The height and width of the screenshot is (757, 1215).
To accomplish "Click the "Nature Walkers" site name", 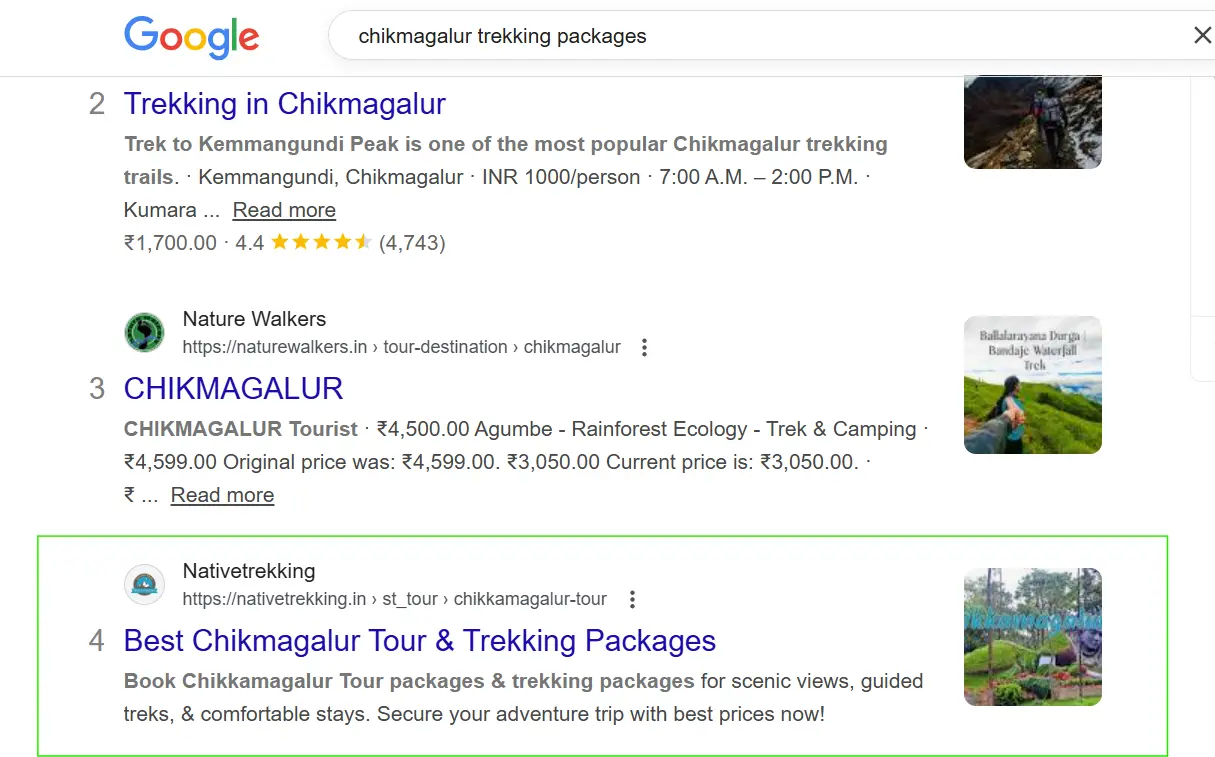I will (254, 319).
